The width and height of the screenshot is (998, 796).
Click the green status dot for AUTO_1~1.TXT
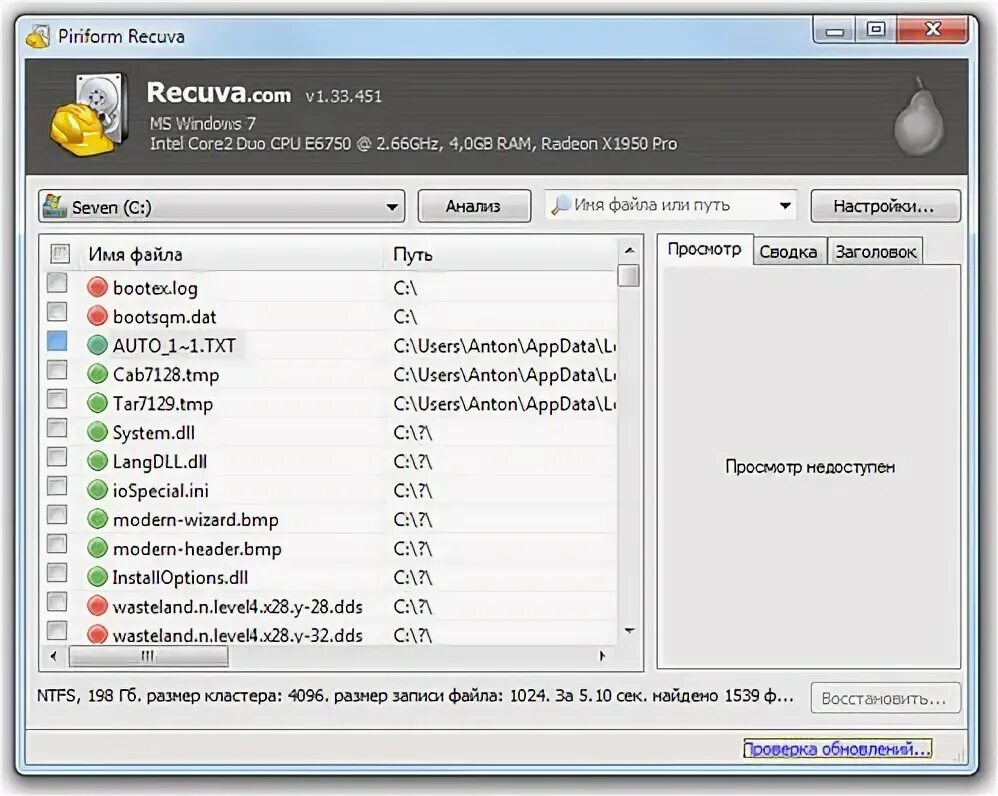click(x=97, y=346)
